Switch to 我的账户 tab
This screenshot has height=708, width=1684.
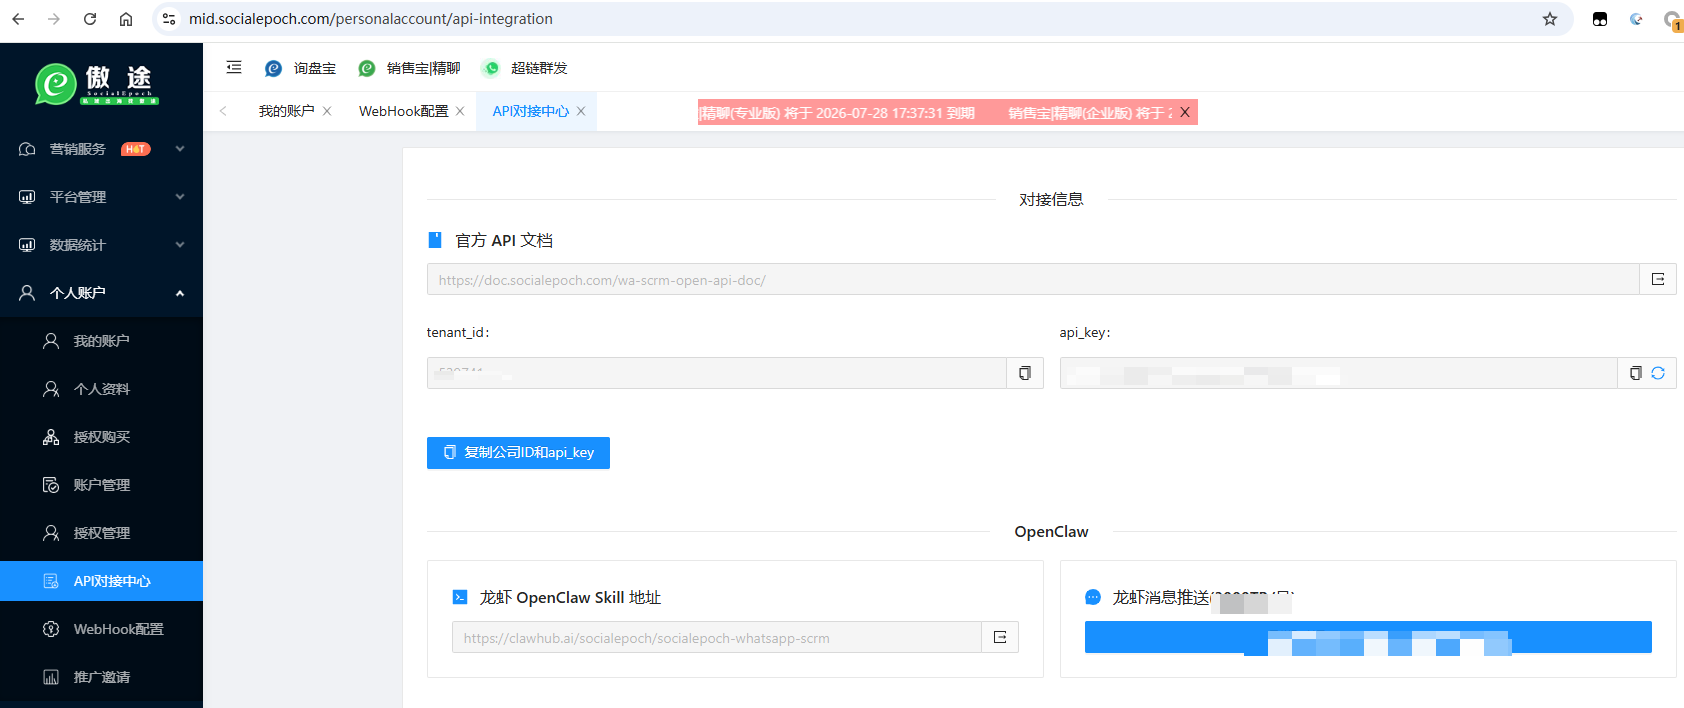(x=286, y=111)
